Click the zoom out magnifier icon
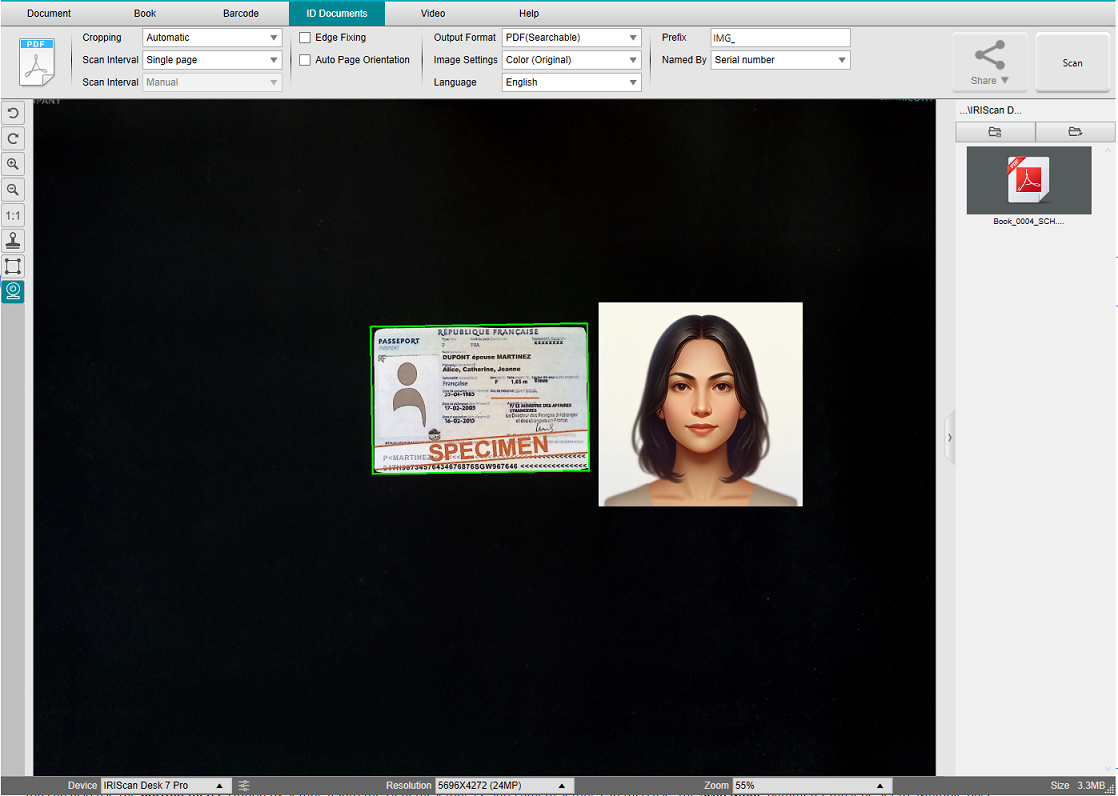 (13, 190)
